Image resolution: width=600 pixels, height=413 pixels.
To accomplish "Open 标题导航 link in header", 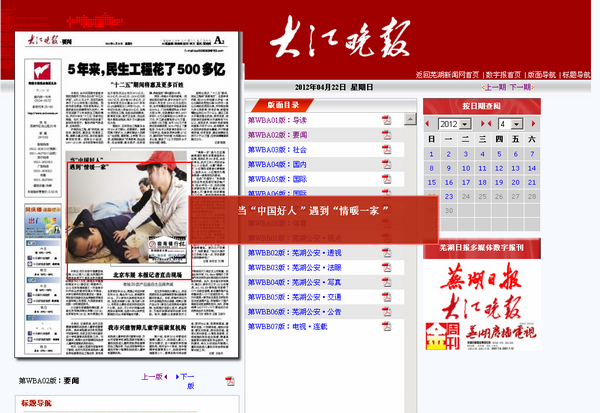I will (x=576, y=75).
